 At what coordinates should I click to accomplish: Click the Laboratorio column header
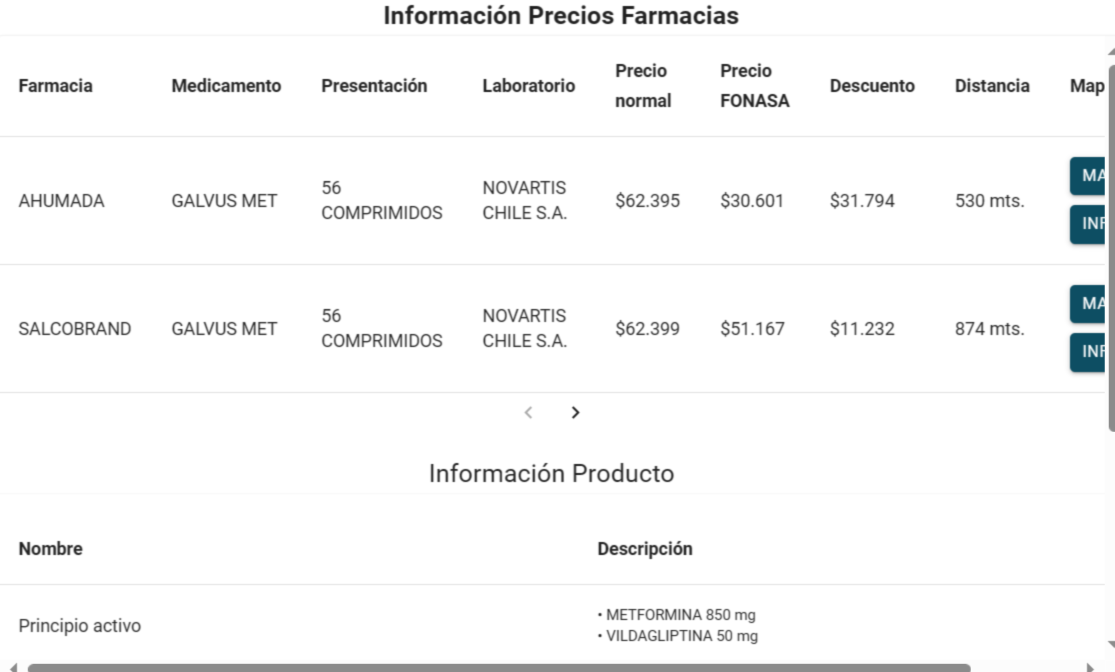click(x=528, y=86)
